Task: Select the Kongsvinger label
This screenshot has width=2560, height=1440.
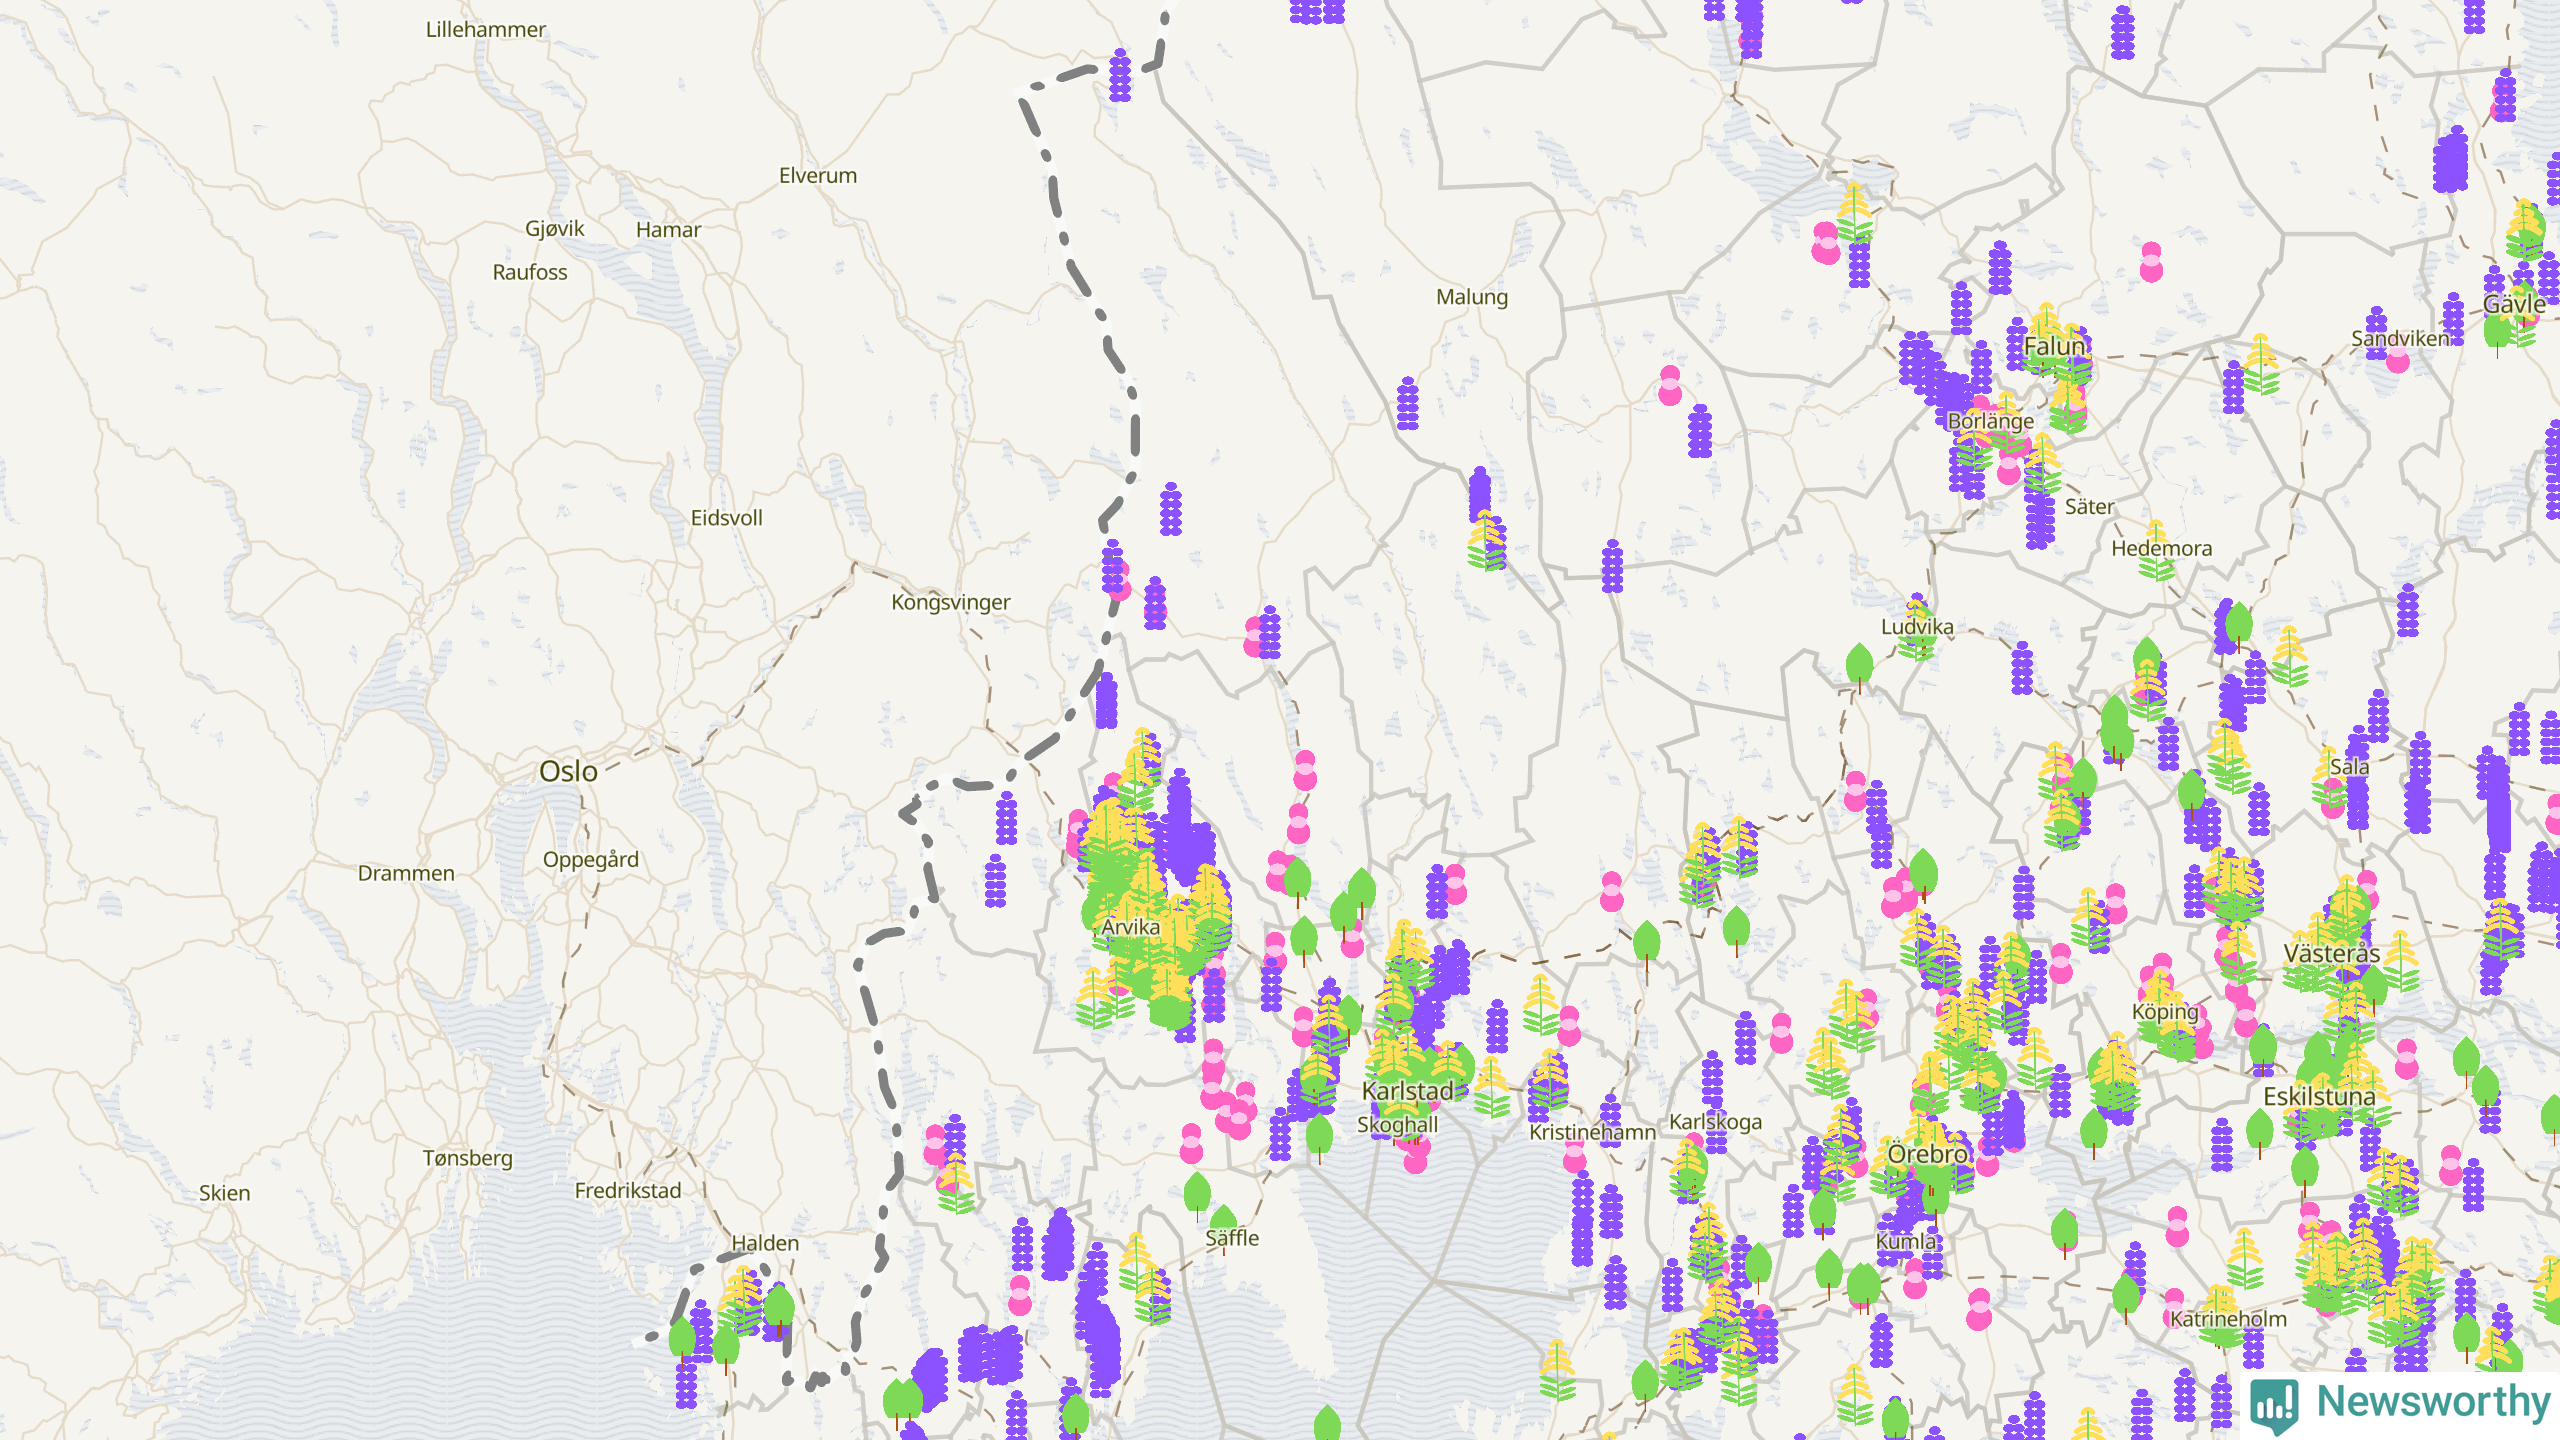Action: point(951,603)
